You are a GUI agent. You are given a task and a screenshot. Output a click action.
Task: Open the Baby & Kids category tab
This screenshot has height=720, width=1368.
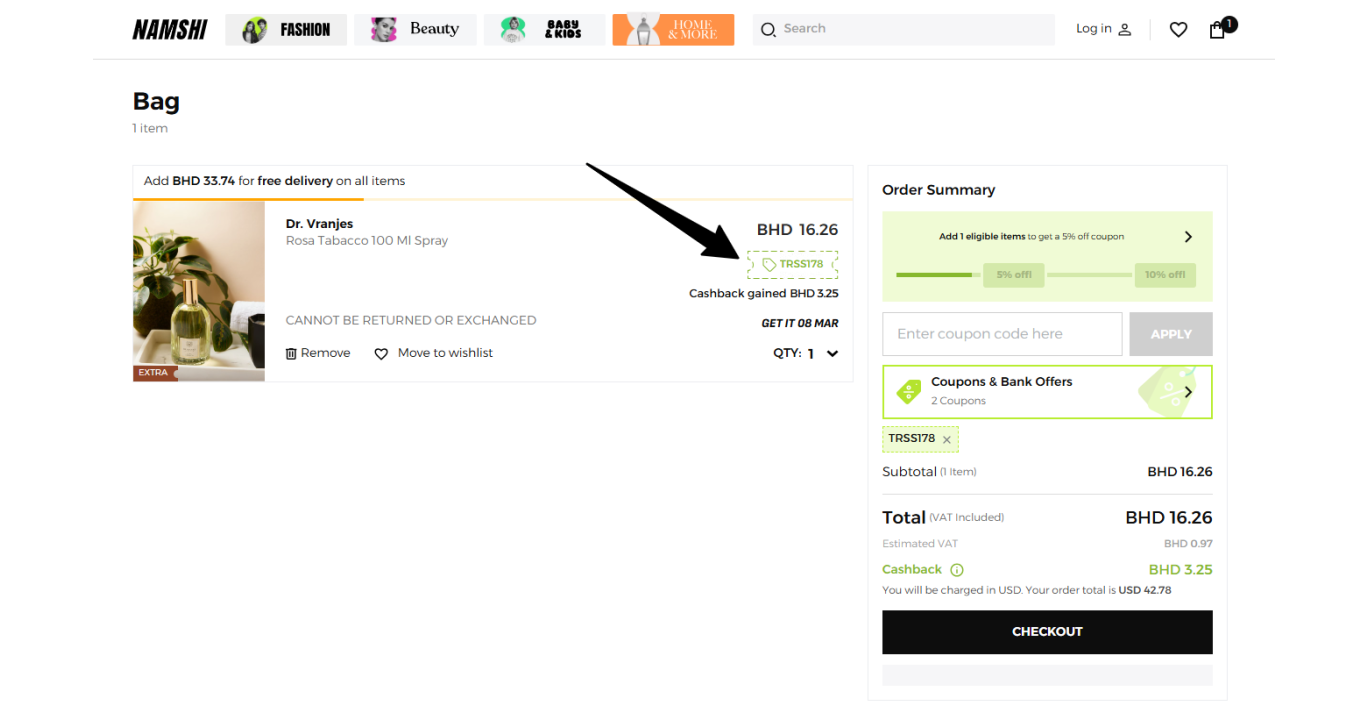click(x=544, y=29)
